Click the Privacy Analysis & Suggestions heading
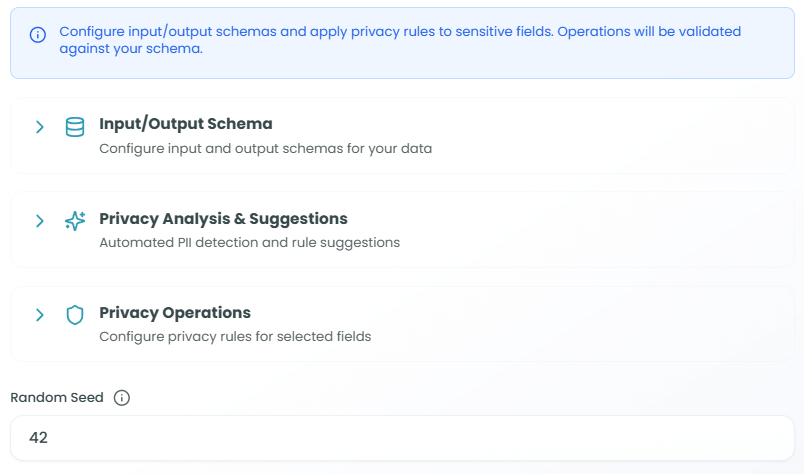Image resolution: width=804 pixels, height=474 pixels. [223, 218]
